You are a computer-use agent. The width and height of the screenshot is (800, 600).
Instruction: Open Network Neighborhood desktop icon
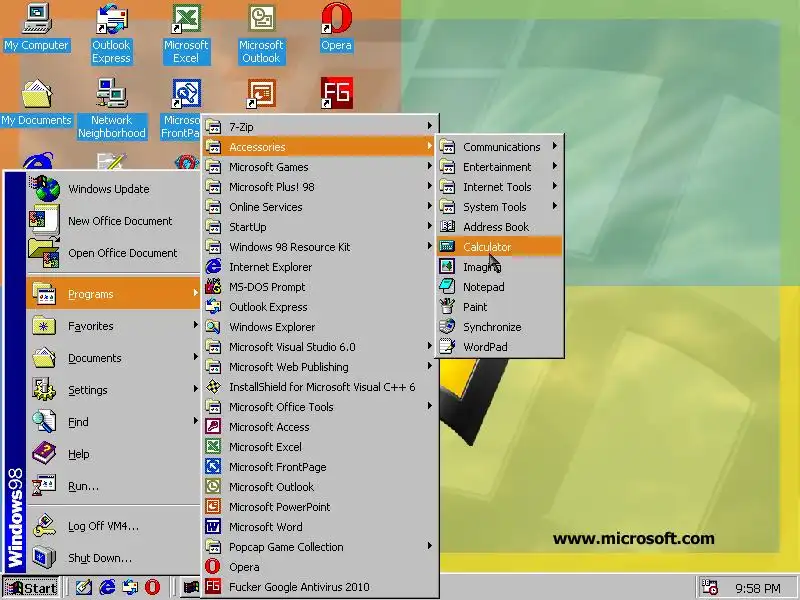tap(111, 109)
